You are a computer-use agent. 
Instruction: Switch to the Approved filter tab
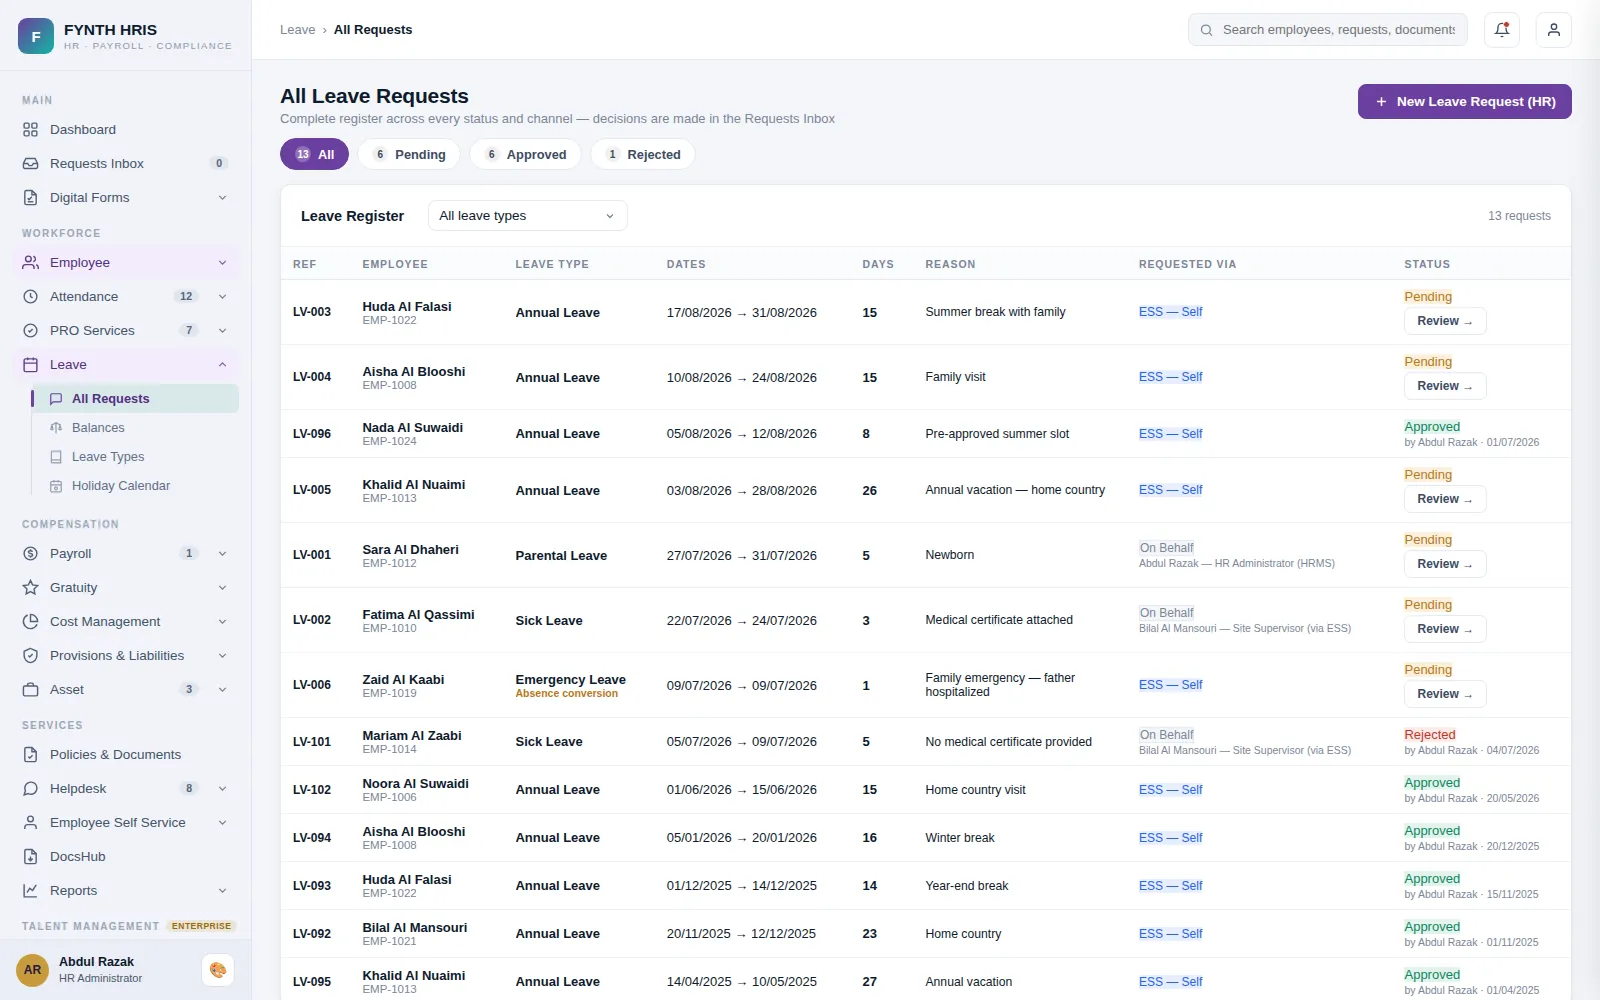coord(525,154)
